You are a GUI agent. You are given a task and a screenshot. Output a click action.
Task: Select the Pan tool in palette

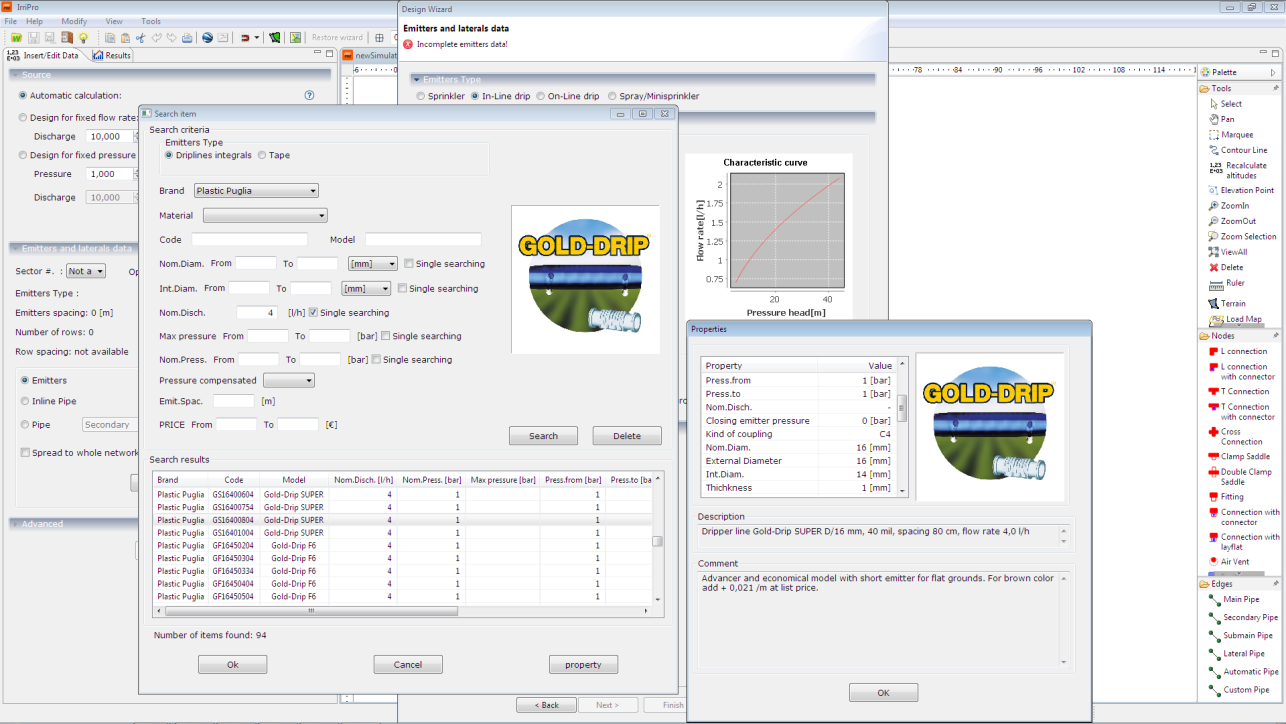(1227, 119)
